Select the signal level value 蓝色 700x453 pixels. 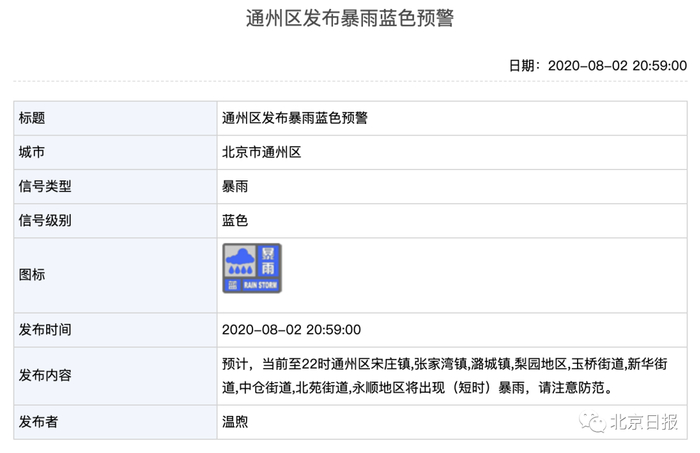coord(235,220)
